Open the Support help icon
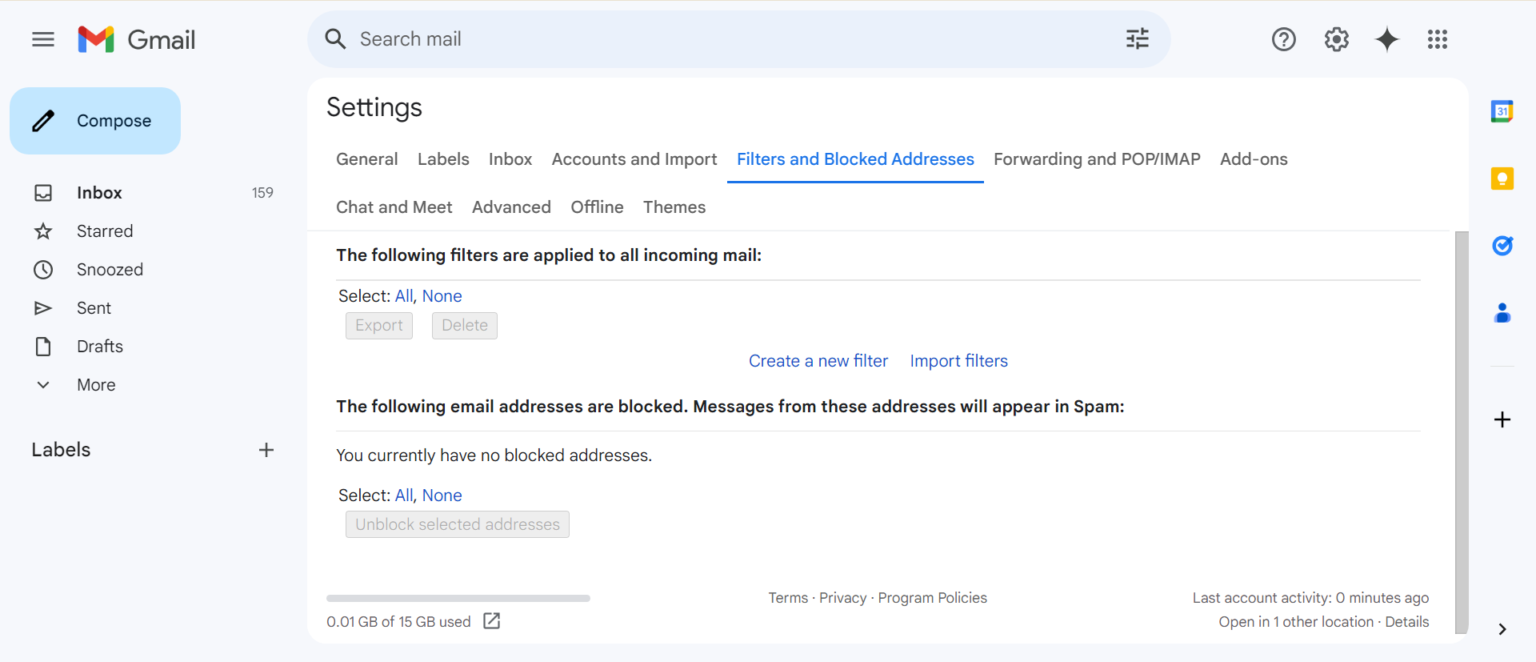The width and height of the screenshot is (1536, 662). tap(1283, 39)
